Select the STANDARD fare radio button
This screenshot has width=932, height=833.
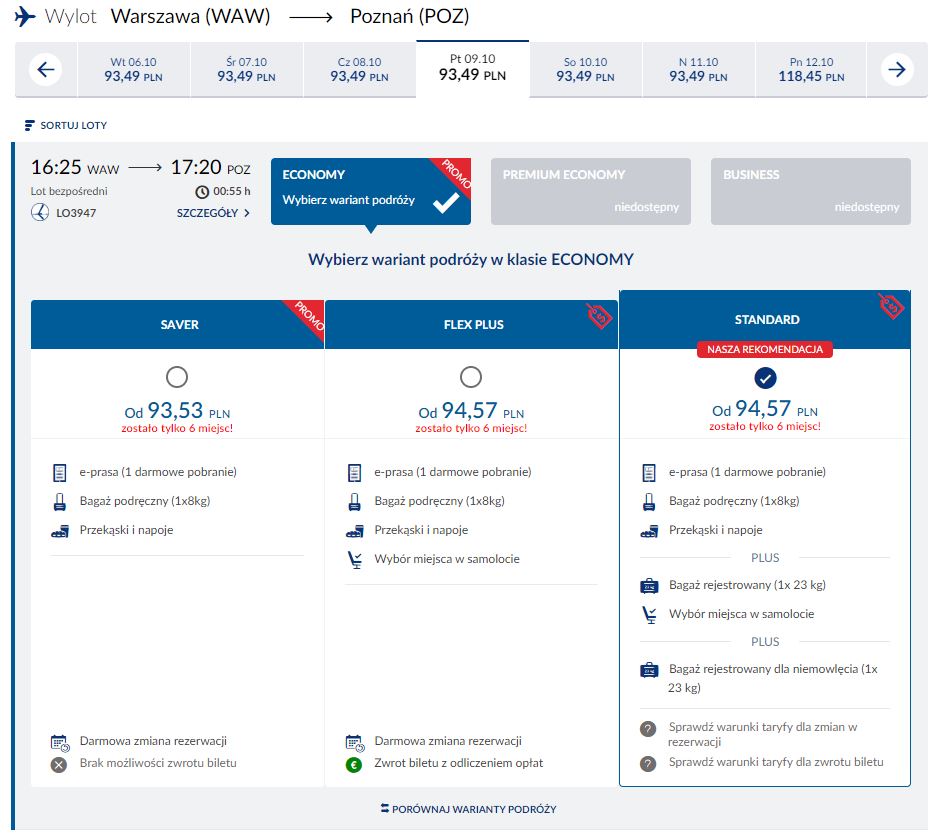point(765,378)
